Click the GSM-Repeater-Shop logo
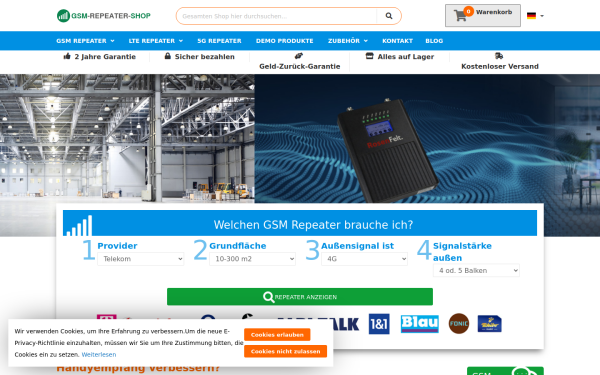The height and width of the screenshot is (375, 600). (x=103, y=16)
